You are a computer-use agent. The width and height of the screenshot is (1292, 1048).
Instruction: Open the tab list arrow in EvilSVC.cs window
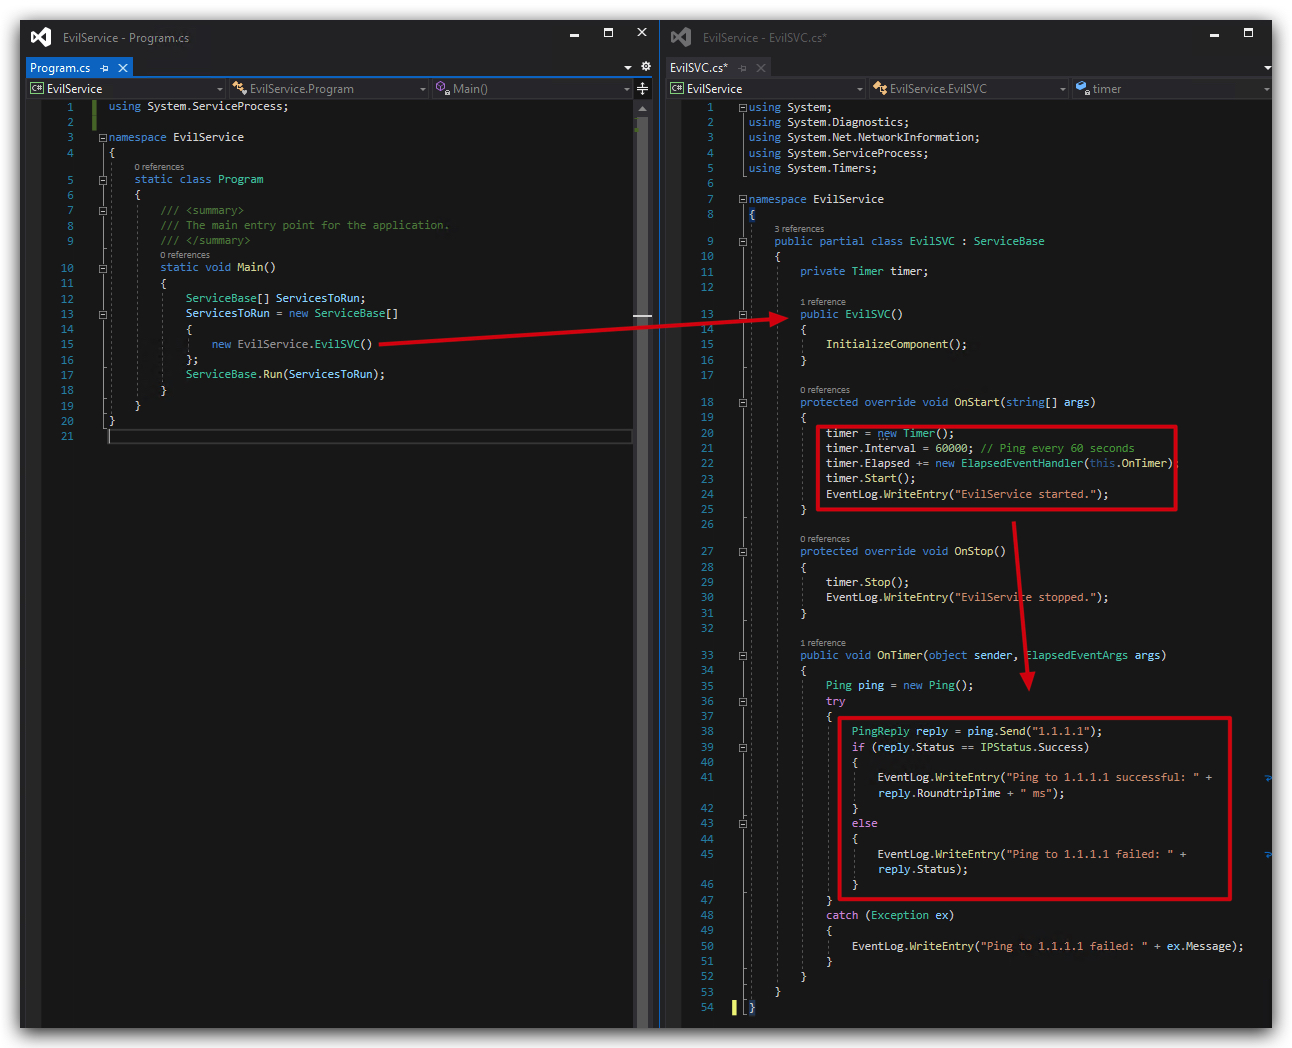click(x=1267, y=68)
